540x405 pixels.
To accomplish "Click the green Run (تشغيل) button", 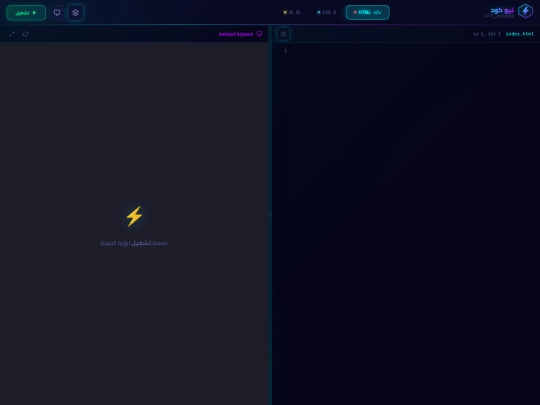I will point(26,13).
